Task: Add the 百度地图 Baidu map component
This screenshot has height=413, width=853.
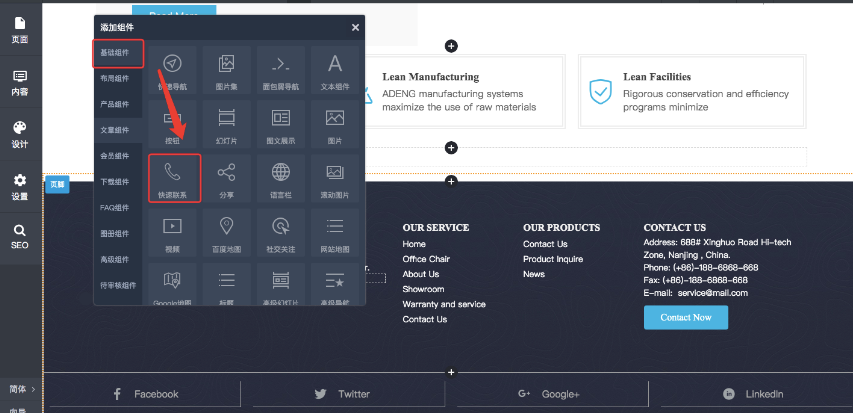Action: (227, 231)
